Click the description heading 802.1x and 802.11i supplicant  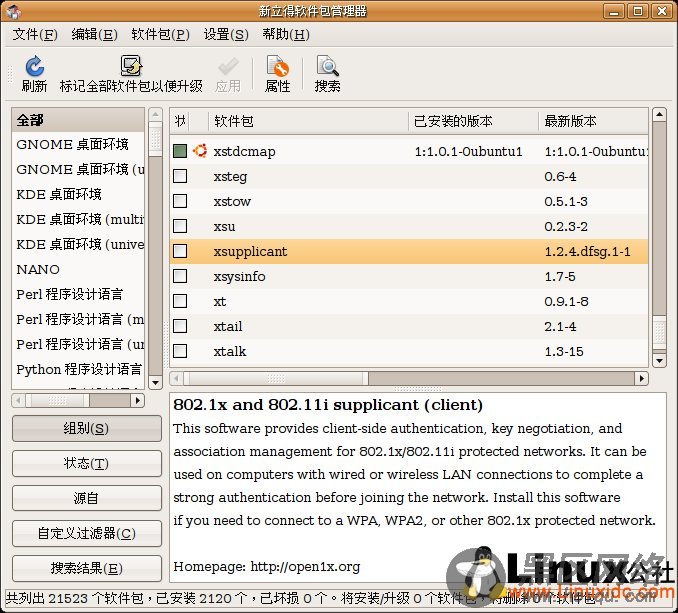click(327, 405)
